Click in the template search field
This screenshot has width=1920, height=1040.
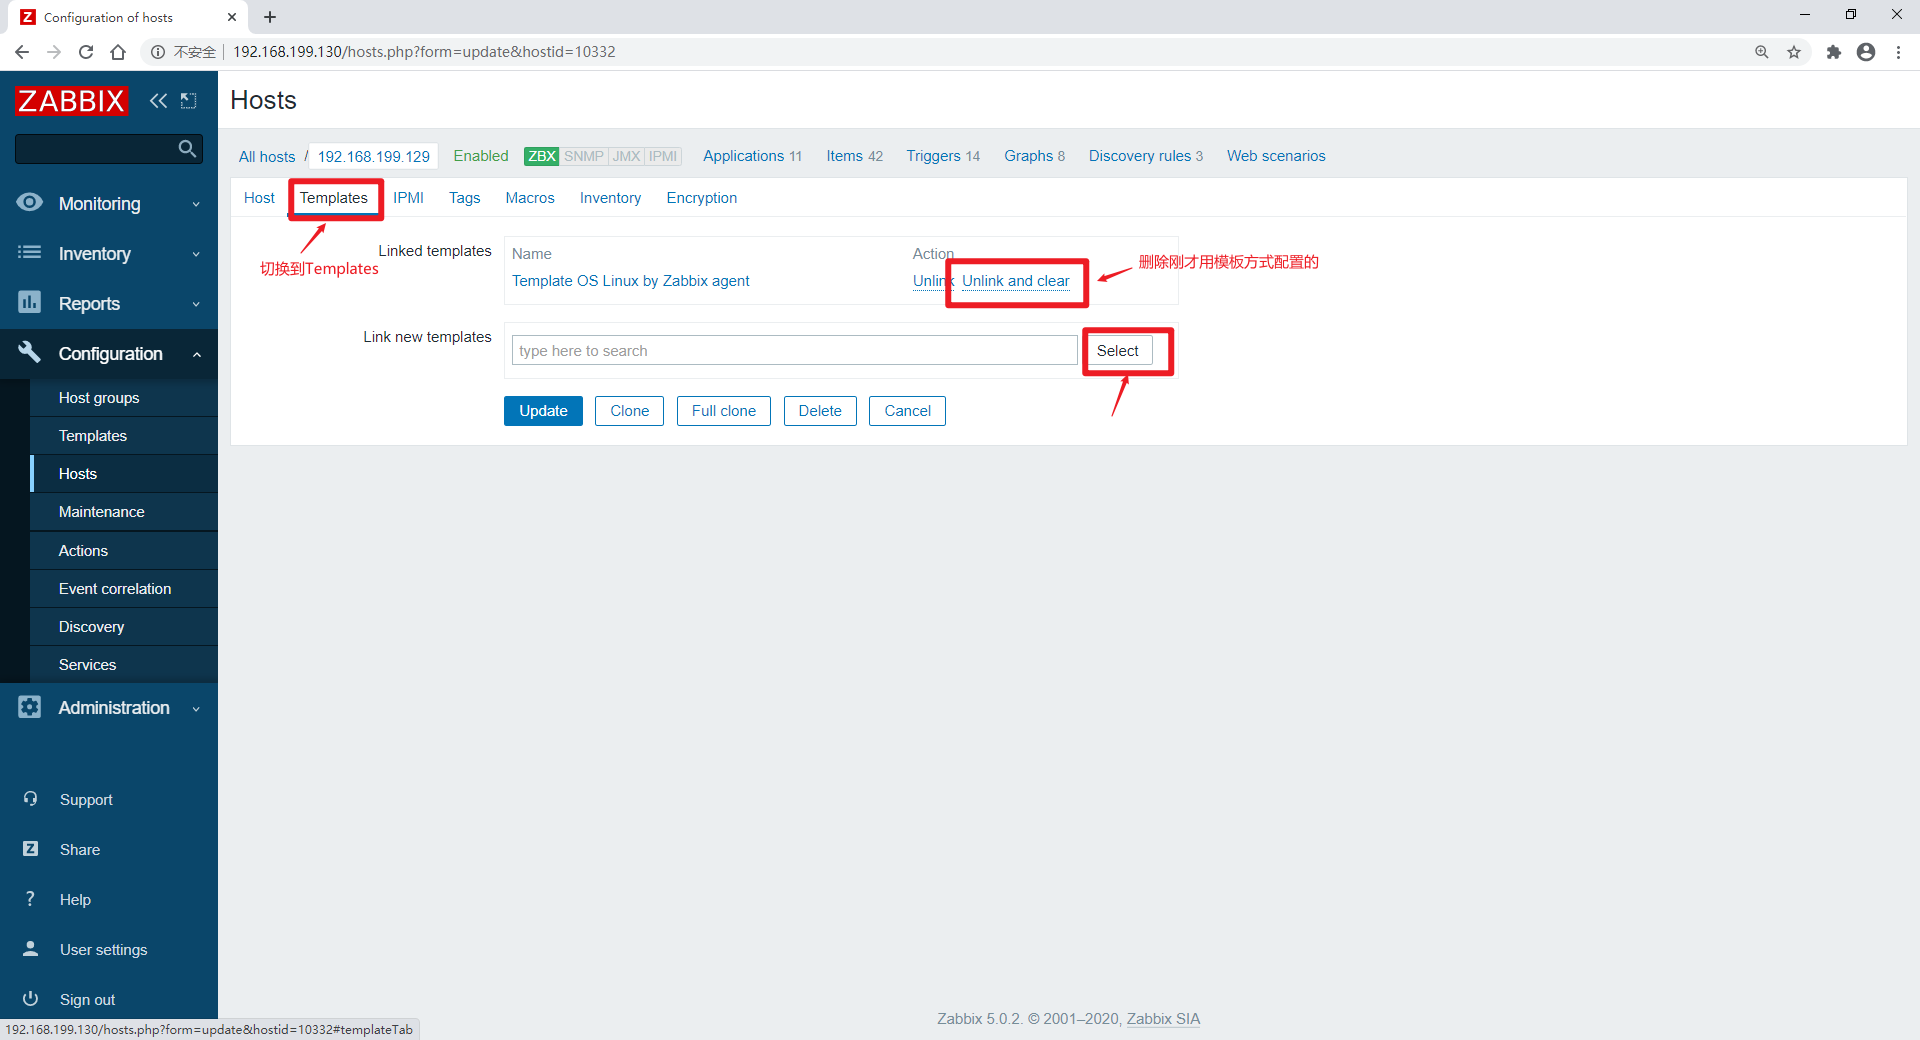point(794,351)
